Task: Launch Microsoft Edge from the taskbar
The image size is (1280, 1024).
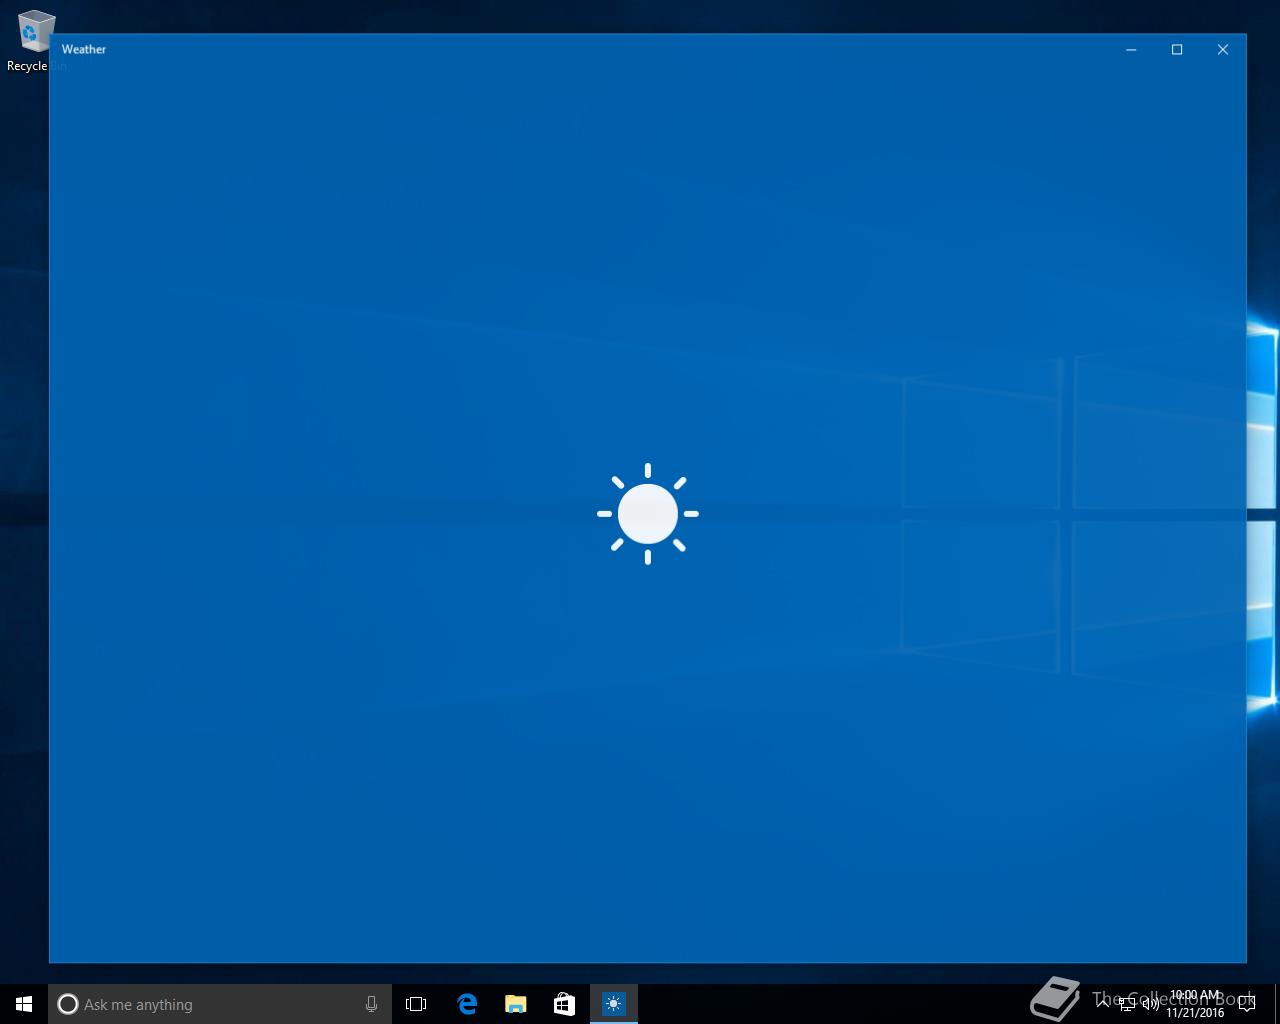Action: click(x=466, y=1004)
